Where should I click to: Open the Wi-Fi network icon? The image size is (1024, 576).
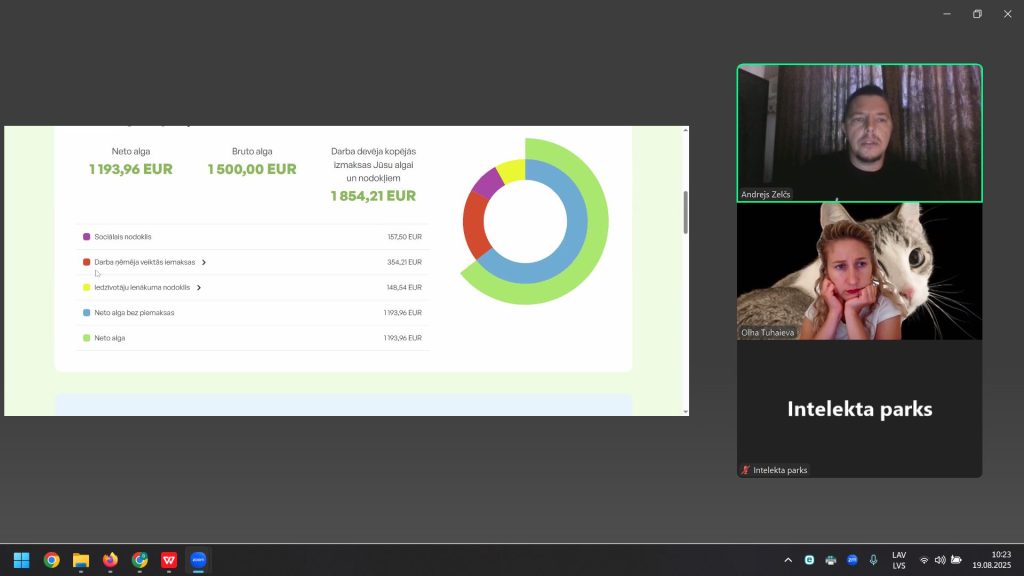tap(924, 560)
